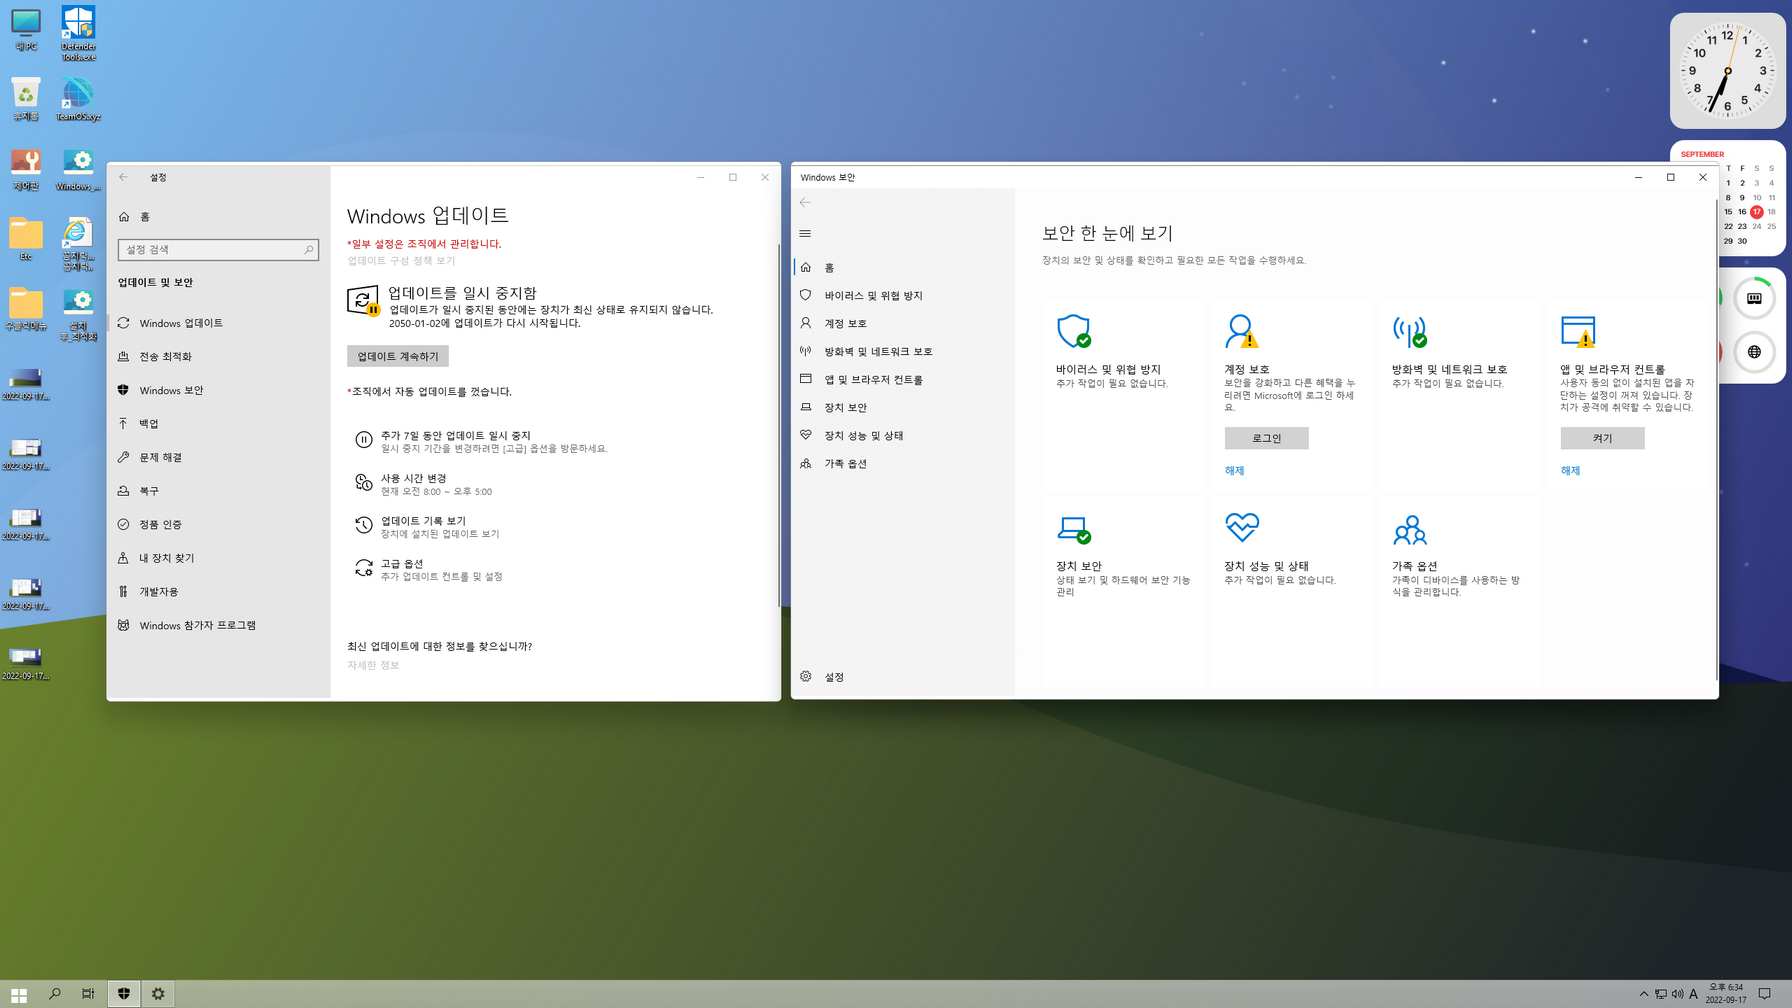Click view update history icon
This screenshot has width=1792, height=1008.
pos(363,525)
